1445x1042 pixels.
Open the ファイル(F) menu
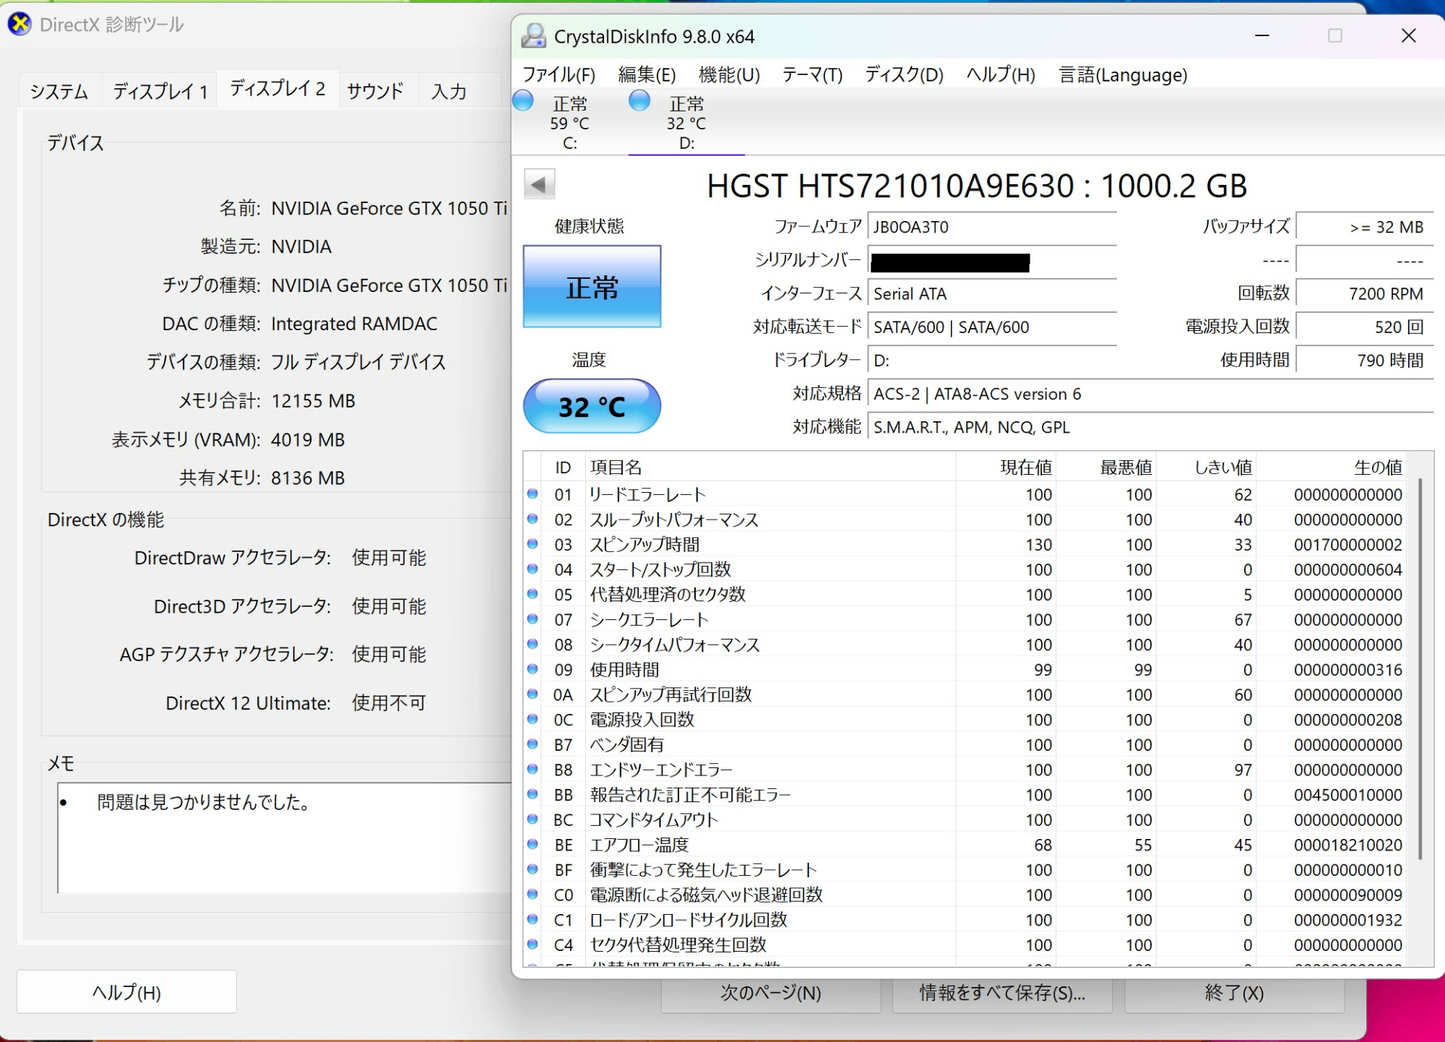pyautogui.click(x=559, y=75)
